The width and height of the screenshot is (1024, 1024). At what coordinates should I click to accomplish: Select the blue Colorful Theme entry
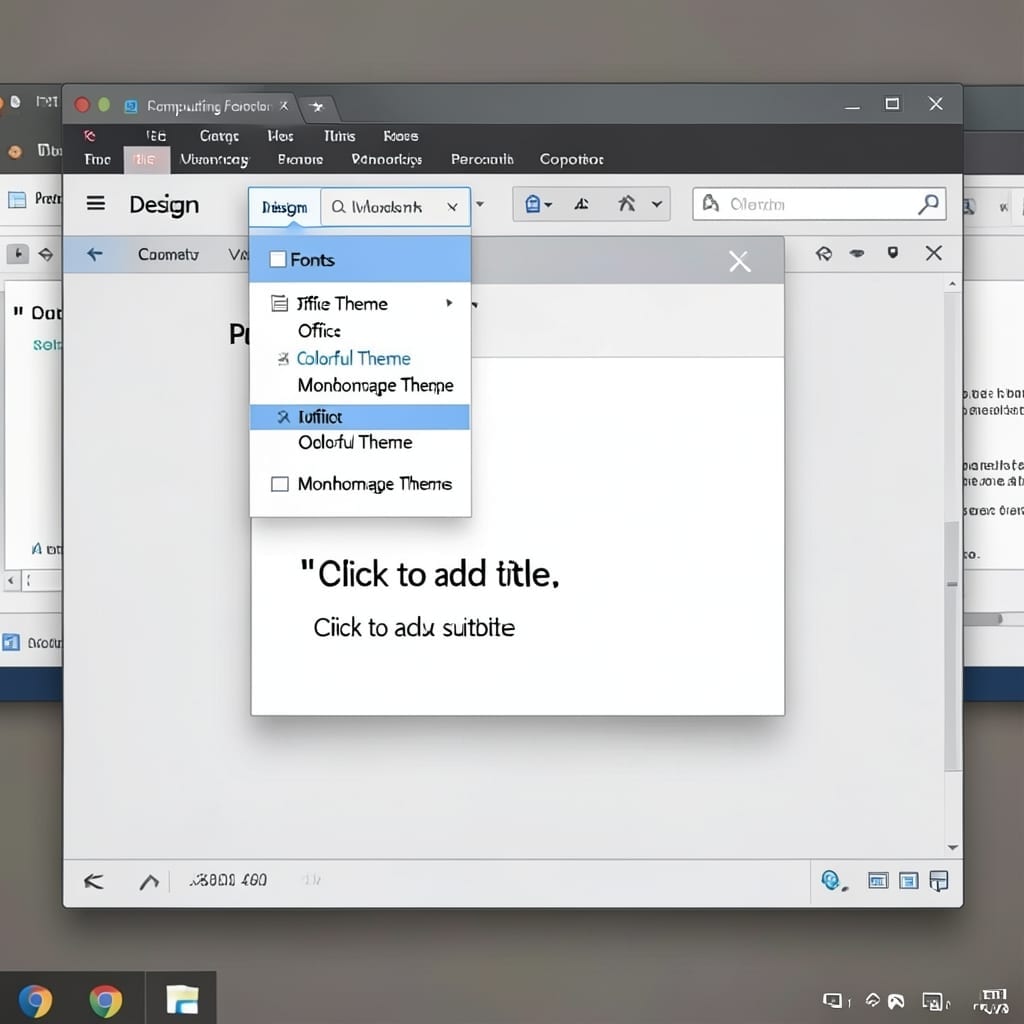pyautogui.click(x=353, y=359)
